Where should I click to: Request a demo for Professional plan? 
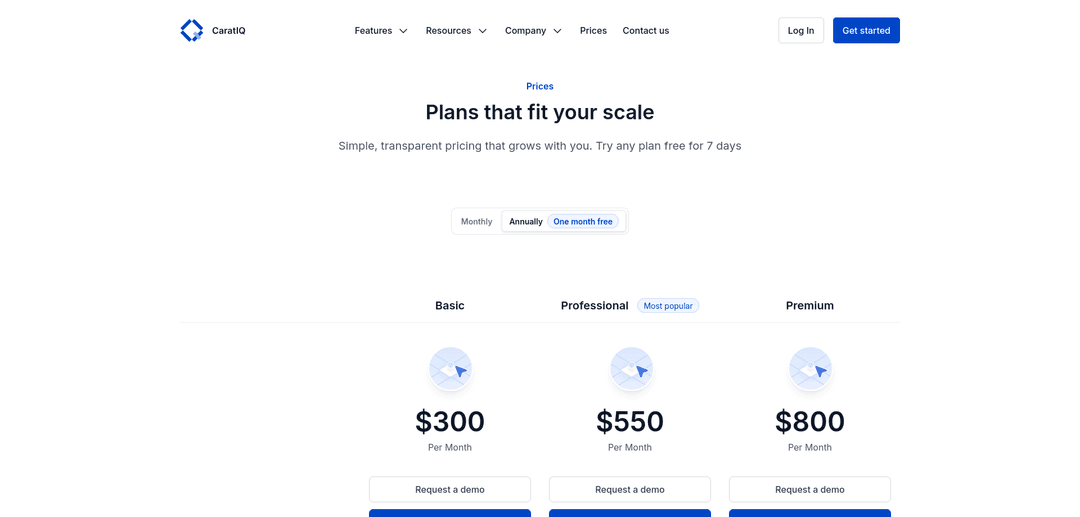pos(630,489)
